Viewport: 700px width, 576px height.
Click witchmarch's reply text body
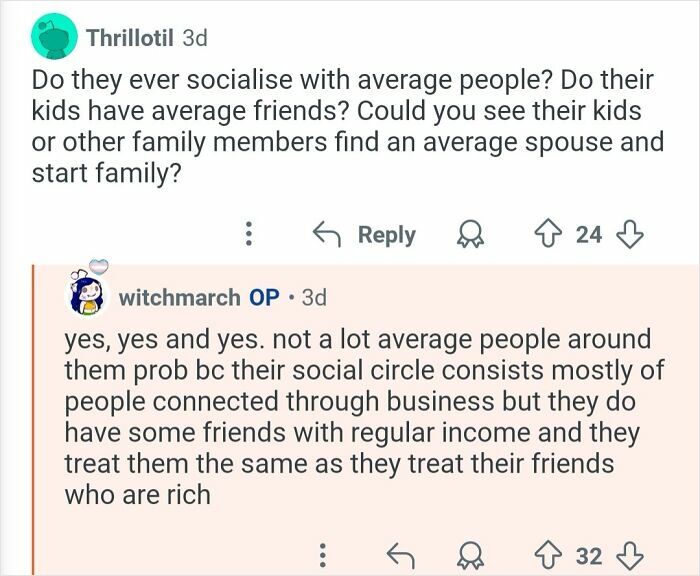click(364, 417)
